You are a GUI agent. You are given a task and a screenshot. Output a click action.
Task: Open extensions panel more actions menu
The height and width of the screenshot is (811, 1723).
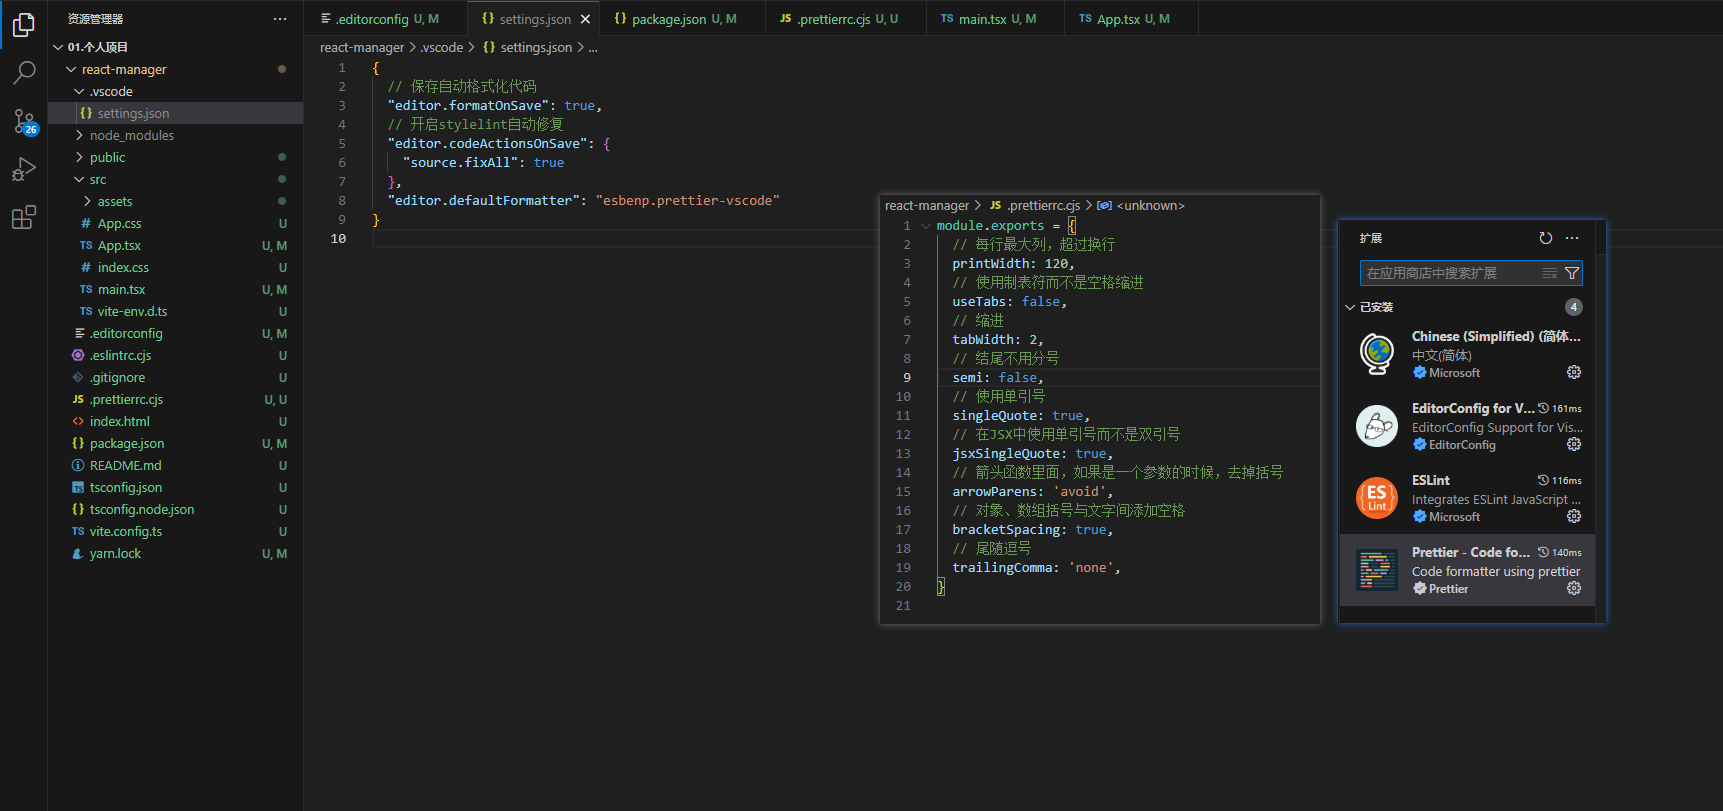coord(1572,238)
